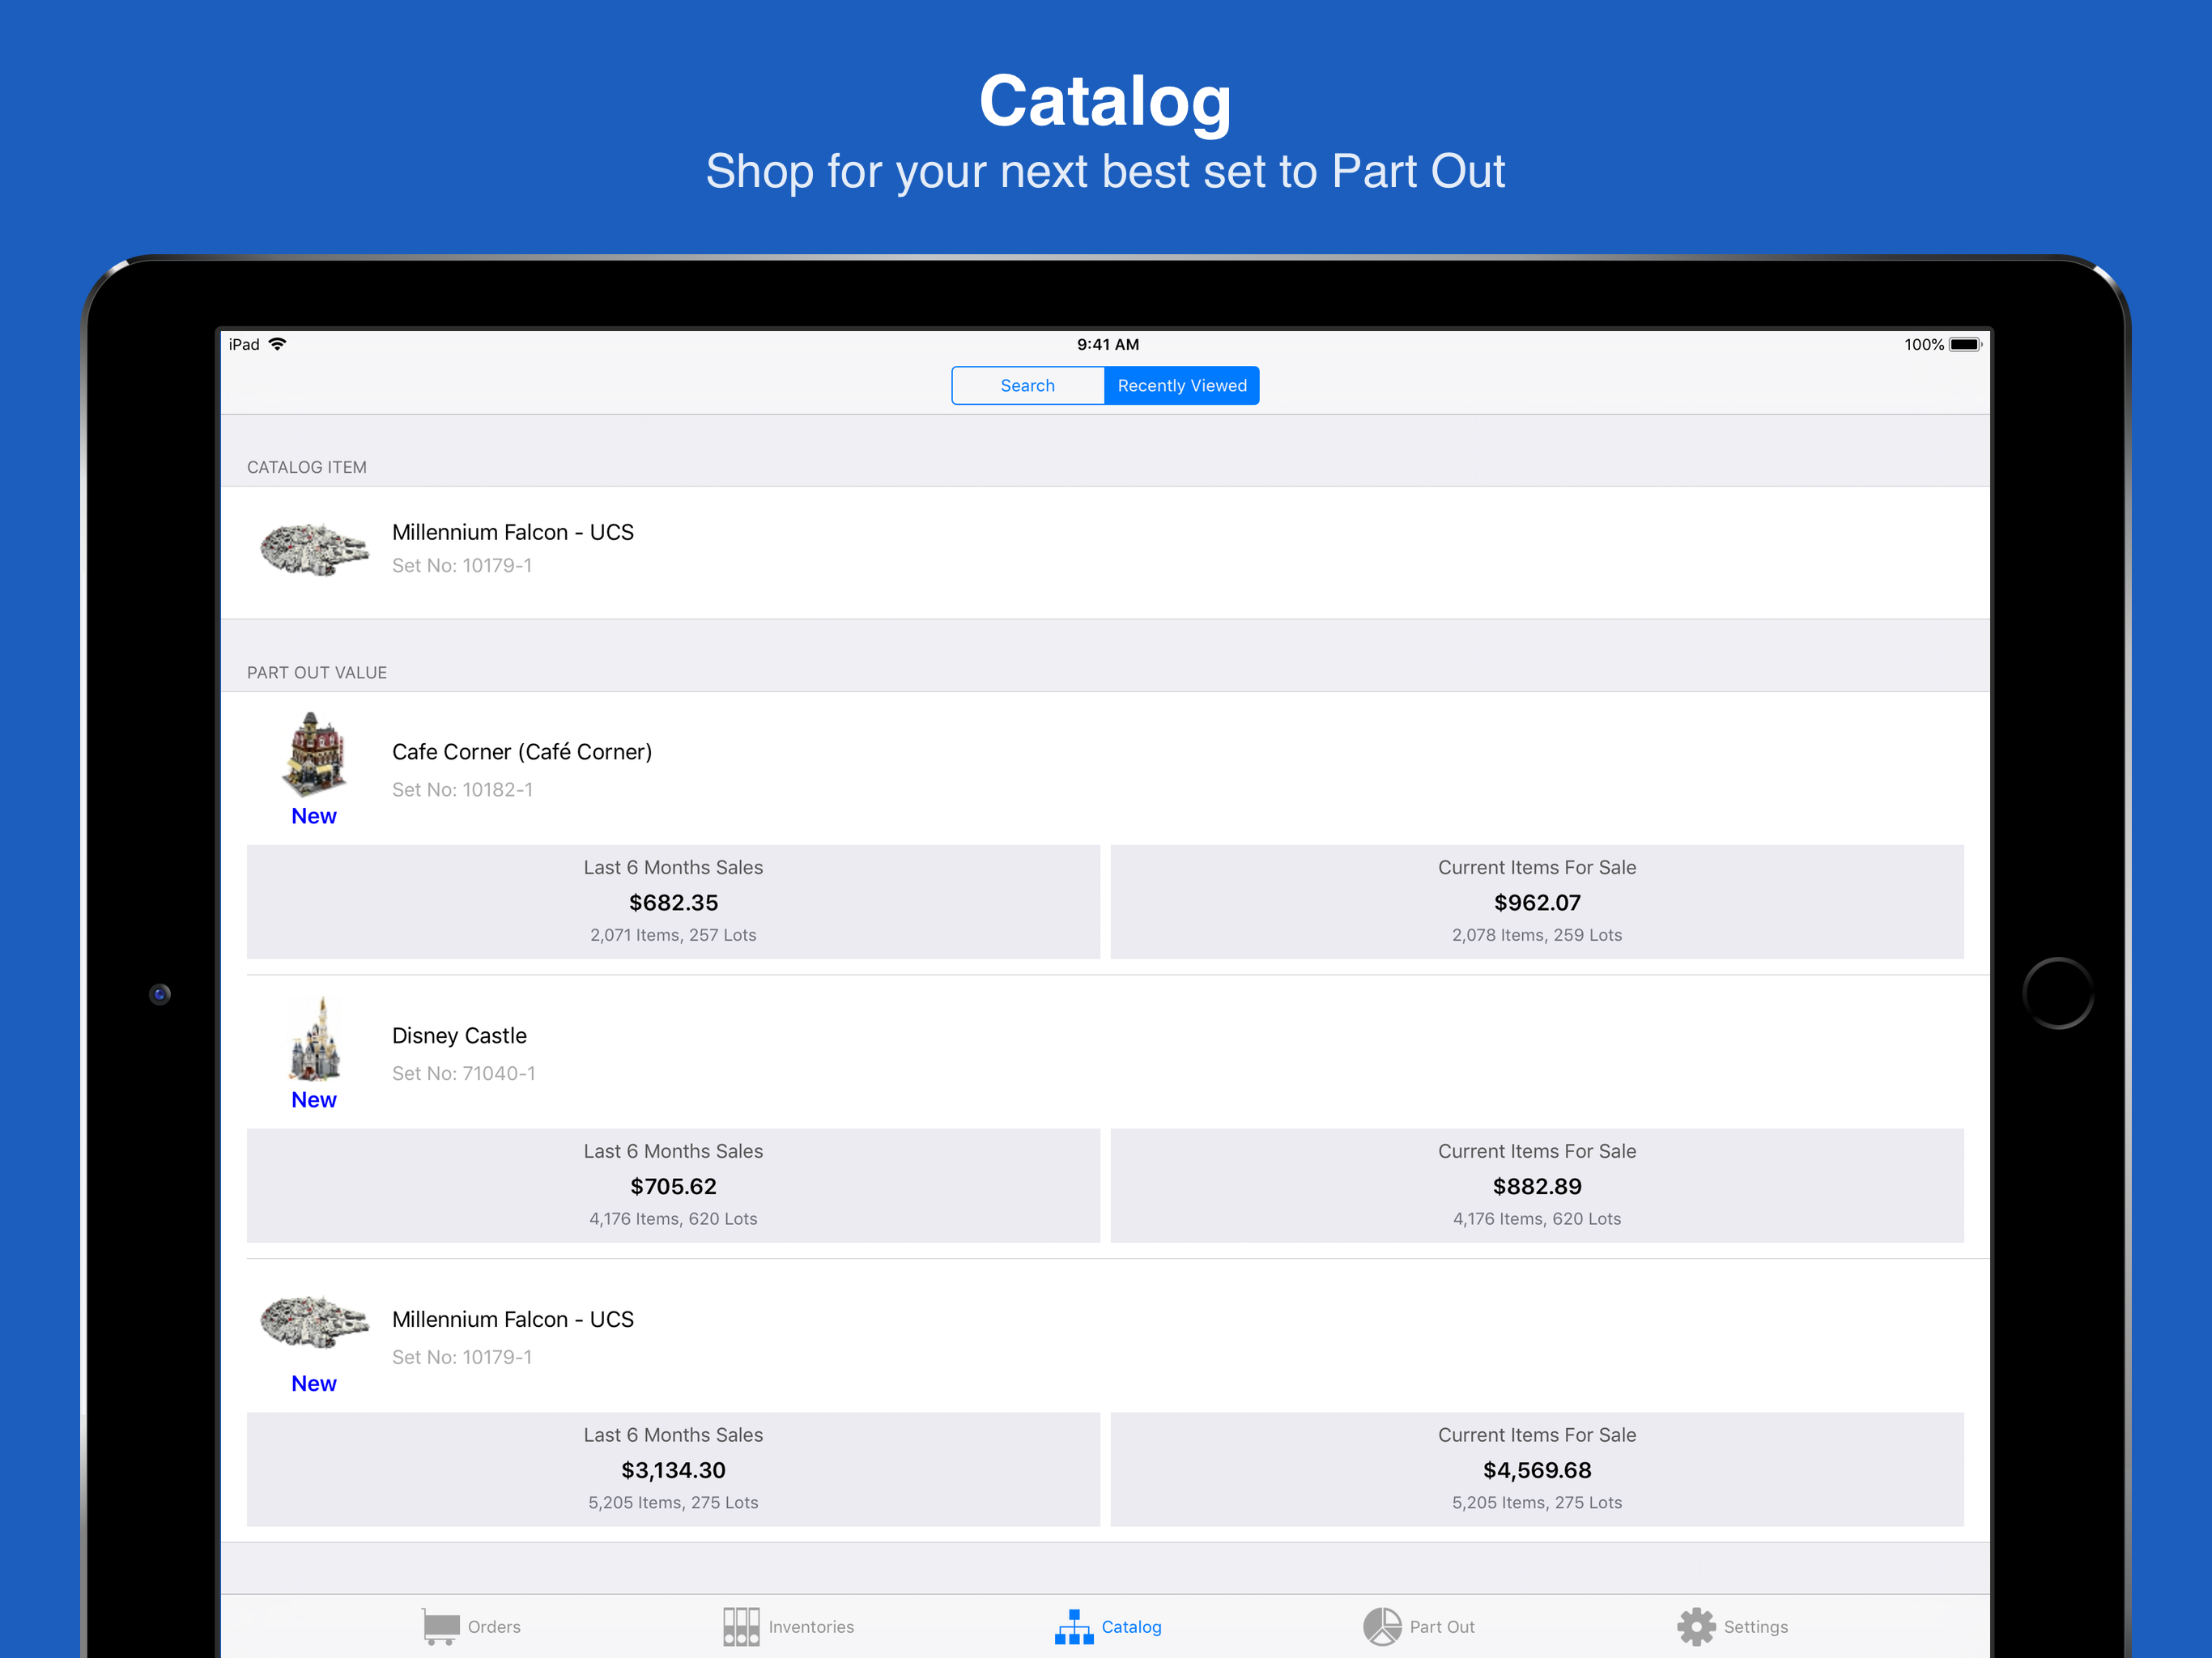View Millennium Falcon $3,134.30 sales panel
Image resolution: width=2212 pixels, height=1658 pixels.
click(673, 1469)
